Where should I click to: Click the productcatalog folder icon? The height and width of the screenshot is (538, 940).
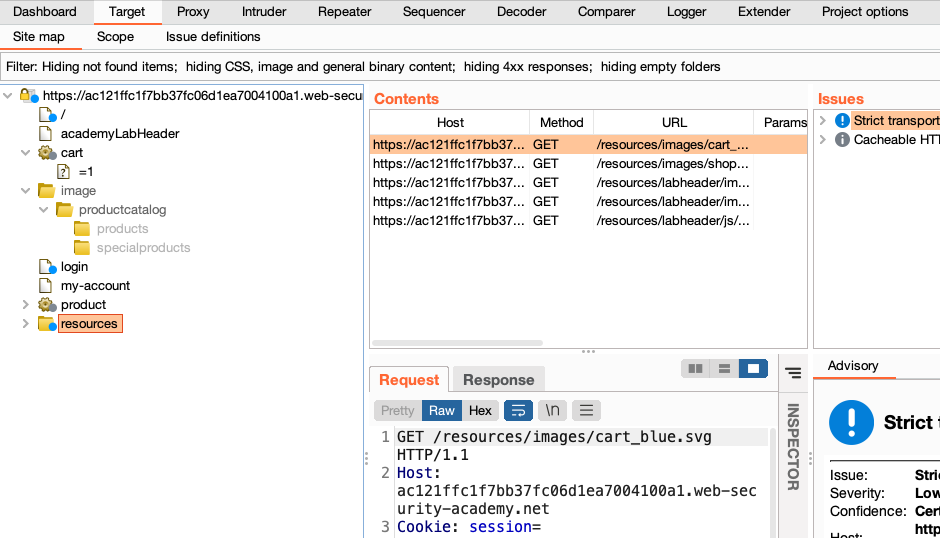65,210
